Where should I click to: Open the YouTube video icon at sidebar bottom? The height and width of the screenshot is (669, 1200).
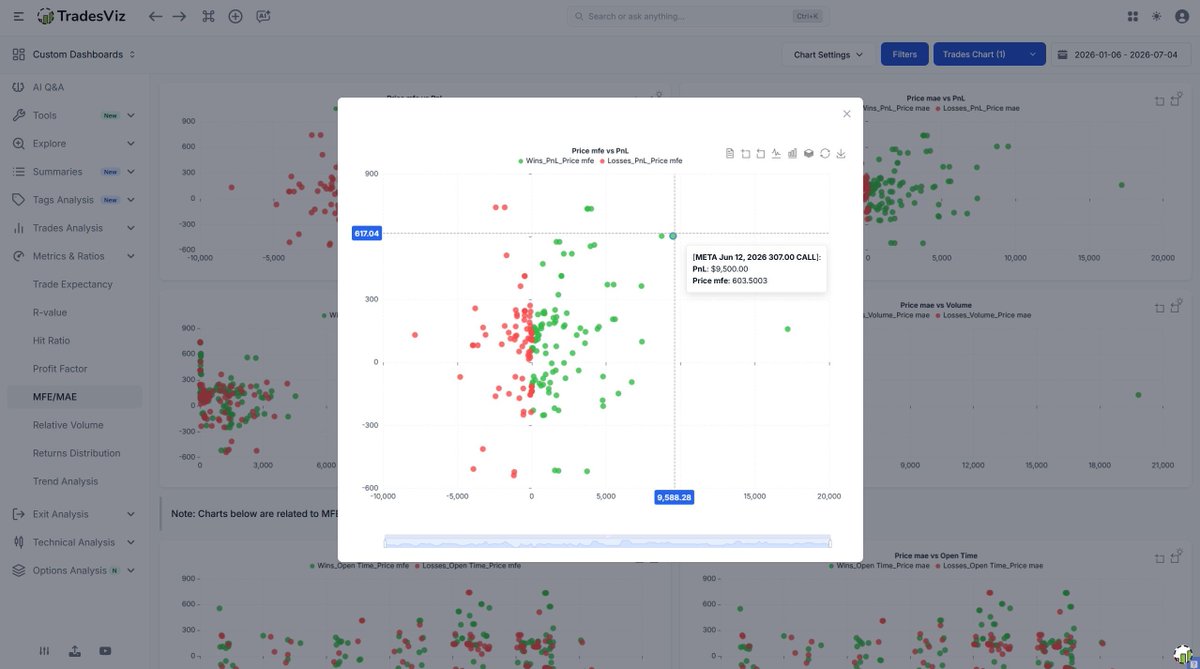tap(105, 651)
